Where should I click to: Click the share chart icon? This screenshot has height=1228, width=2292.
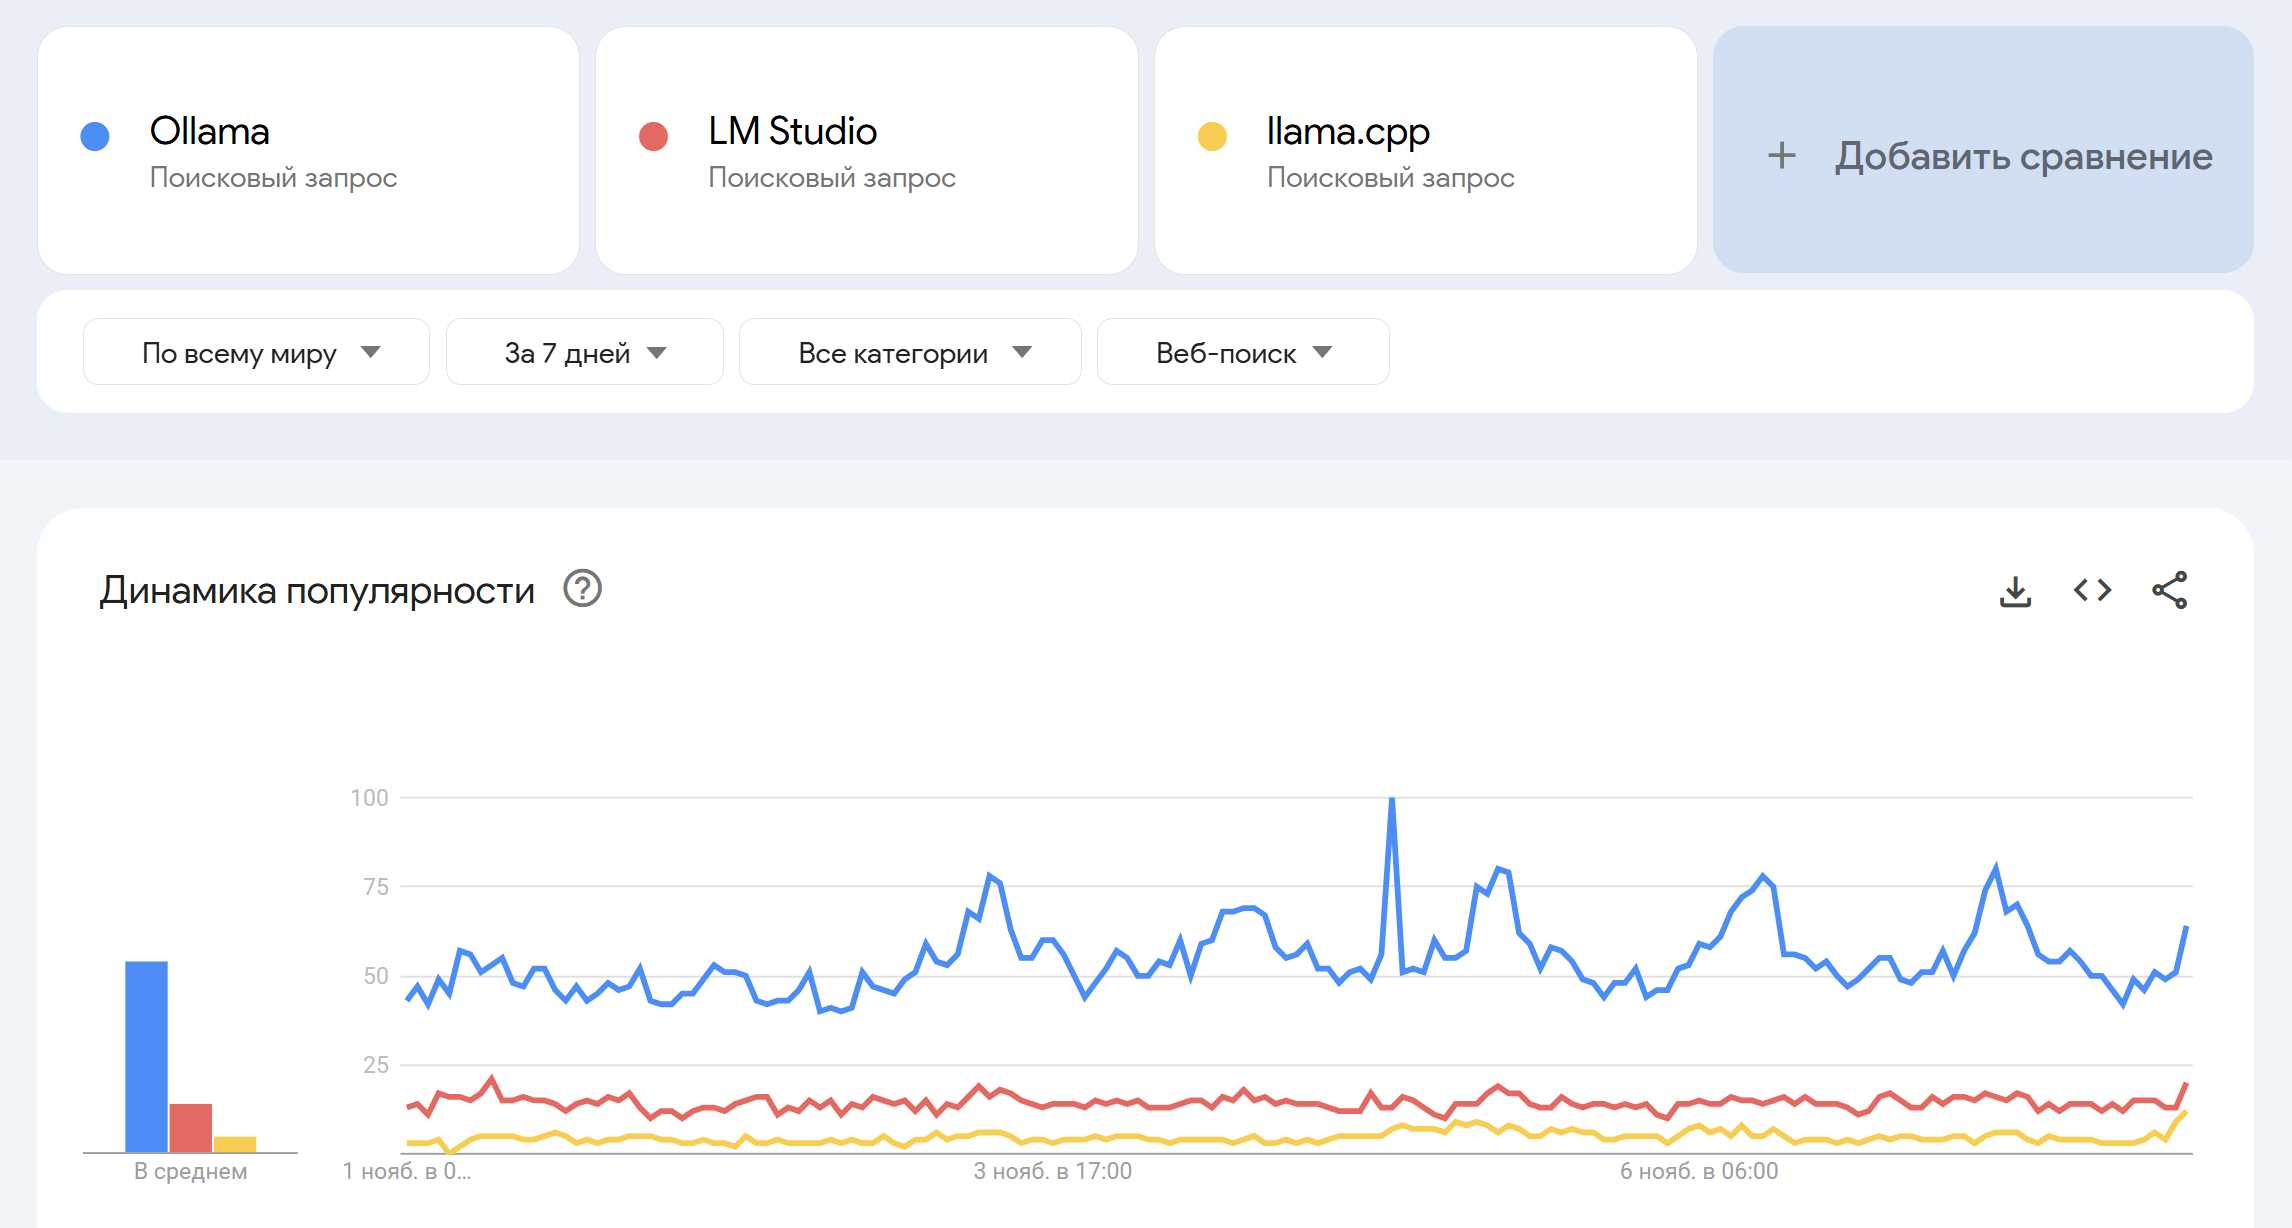coord(2169,591)
